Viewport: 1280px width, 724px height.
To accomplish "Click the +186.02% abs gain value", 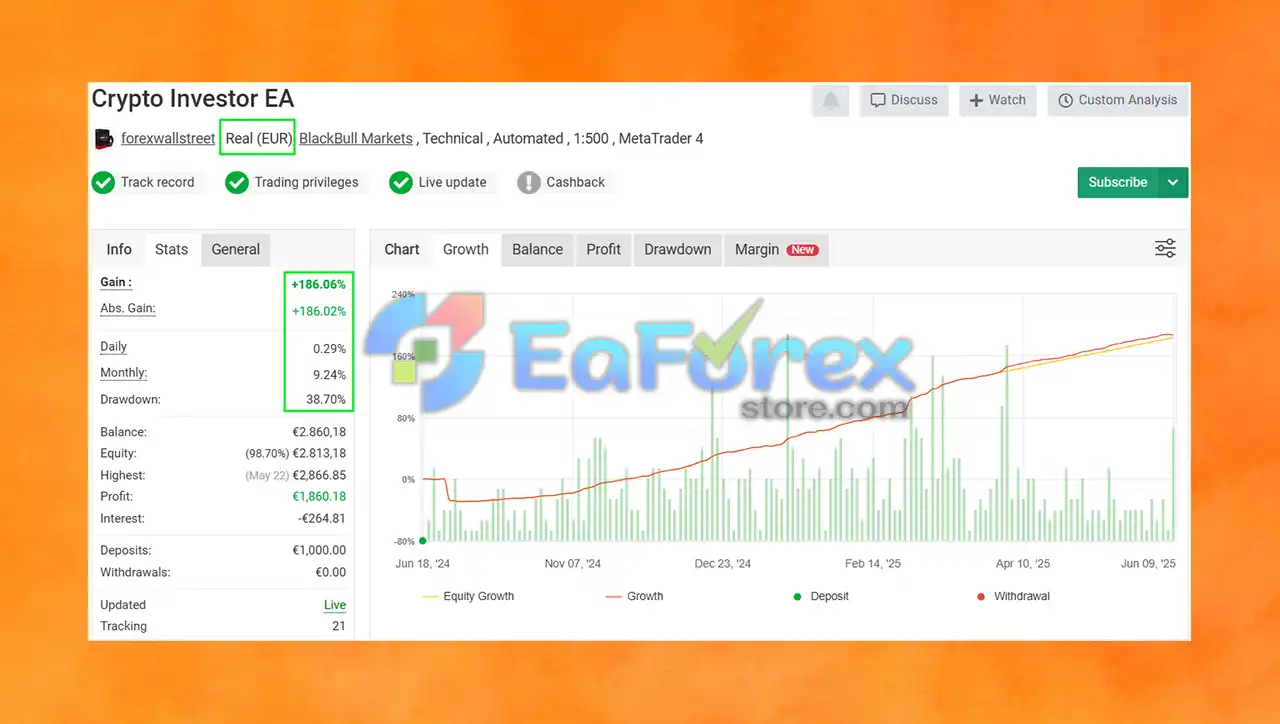I will click(x=319, y=311).
